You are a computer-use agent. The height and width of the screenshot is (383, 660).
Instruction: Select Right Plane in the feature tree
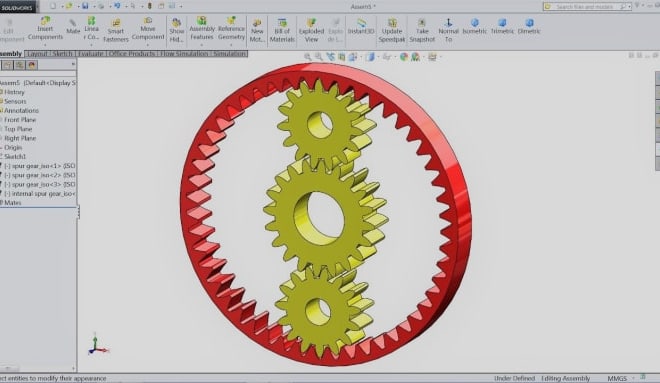(20, 138)
